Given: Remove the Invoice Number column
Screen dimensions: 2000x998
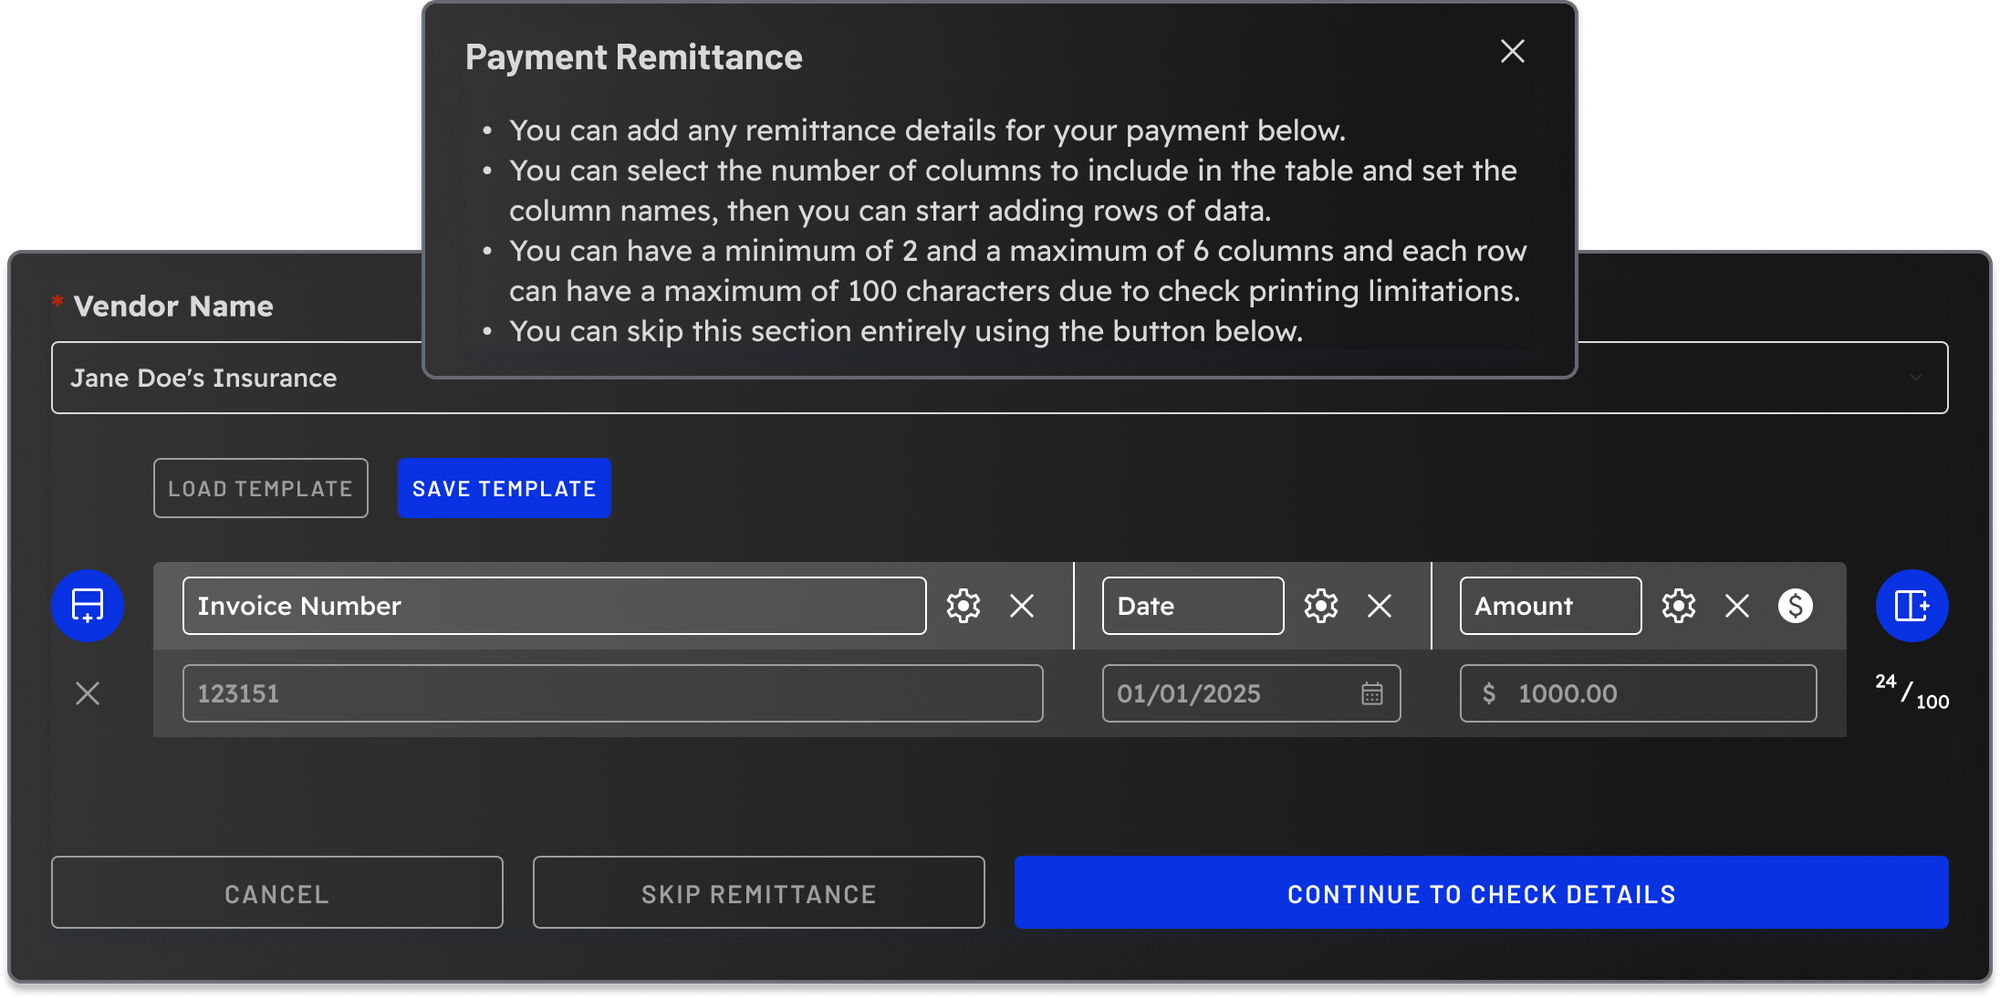Looking at the screenshot, I should [1022, 605].
